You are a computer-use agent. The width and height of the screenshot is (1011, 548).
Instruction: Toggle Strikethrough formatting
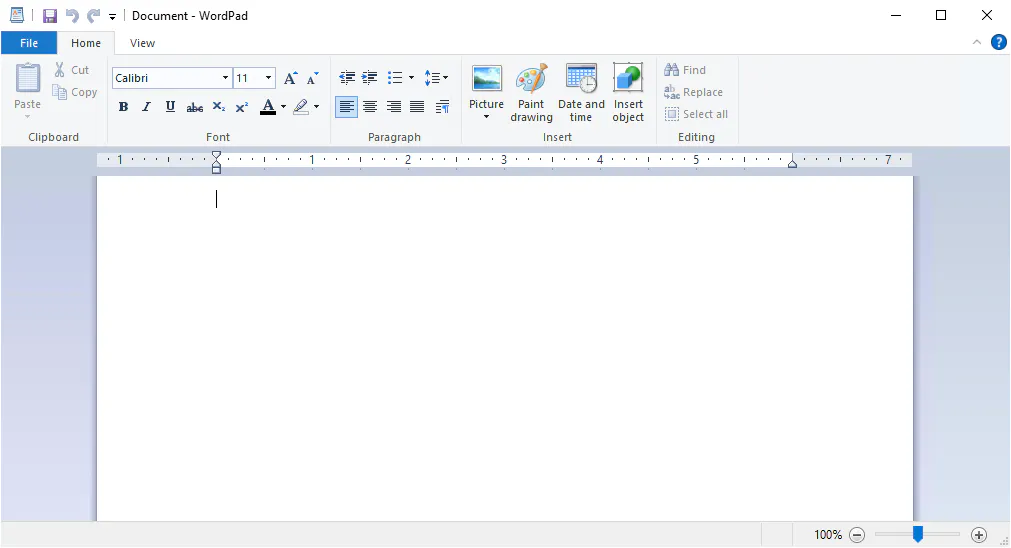click(x=194, y=107)
